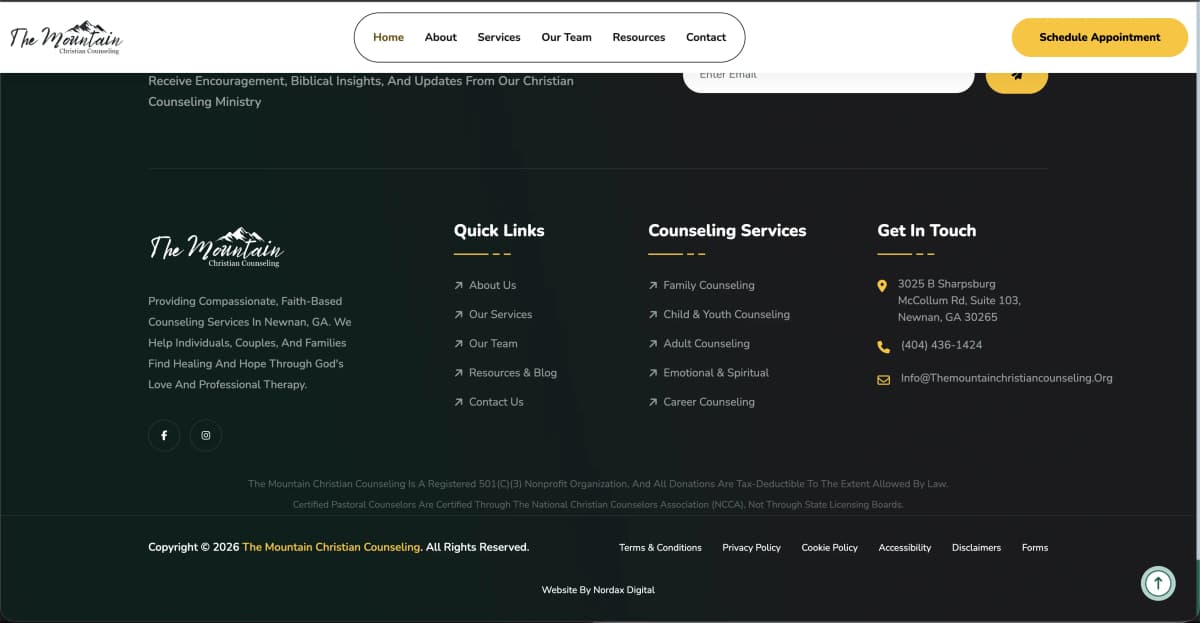Click the yellow location pin icon
The width and height of the screenshot is (1200, 623).
pyautogui.click(x=882, y=285)
